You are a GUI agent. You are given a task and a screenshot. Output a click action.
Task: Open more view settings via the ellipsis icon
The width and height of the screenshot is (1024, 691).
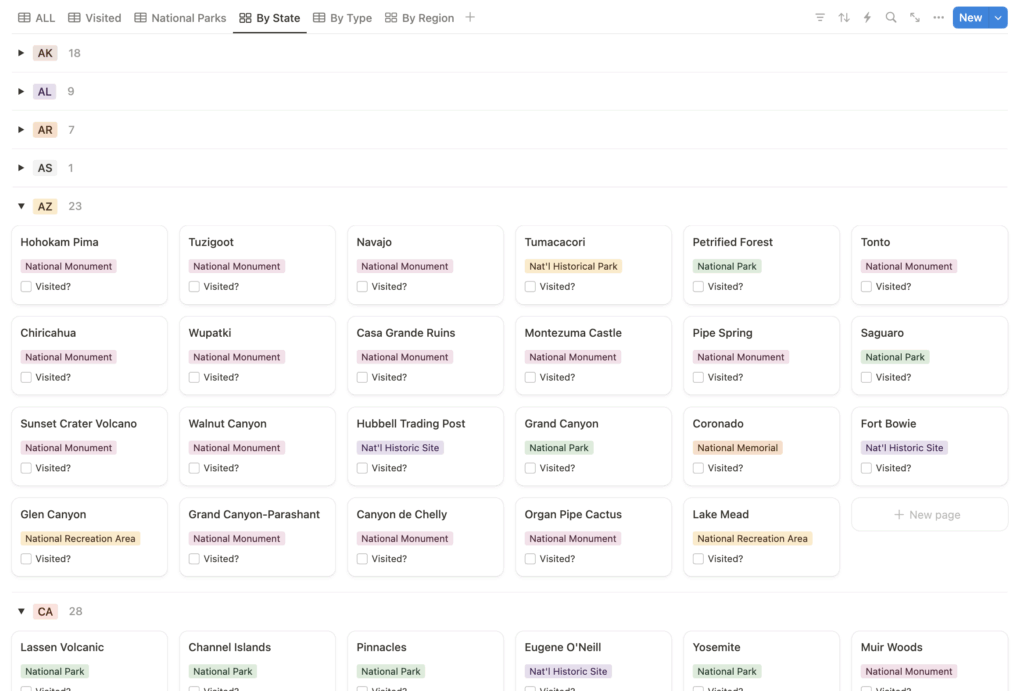[x=939, y=17]
